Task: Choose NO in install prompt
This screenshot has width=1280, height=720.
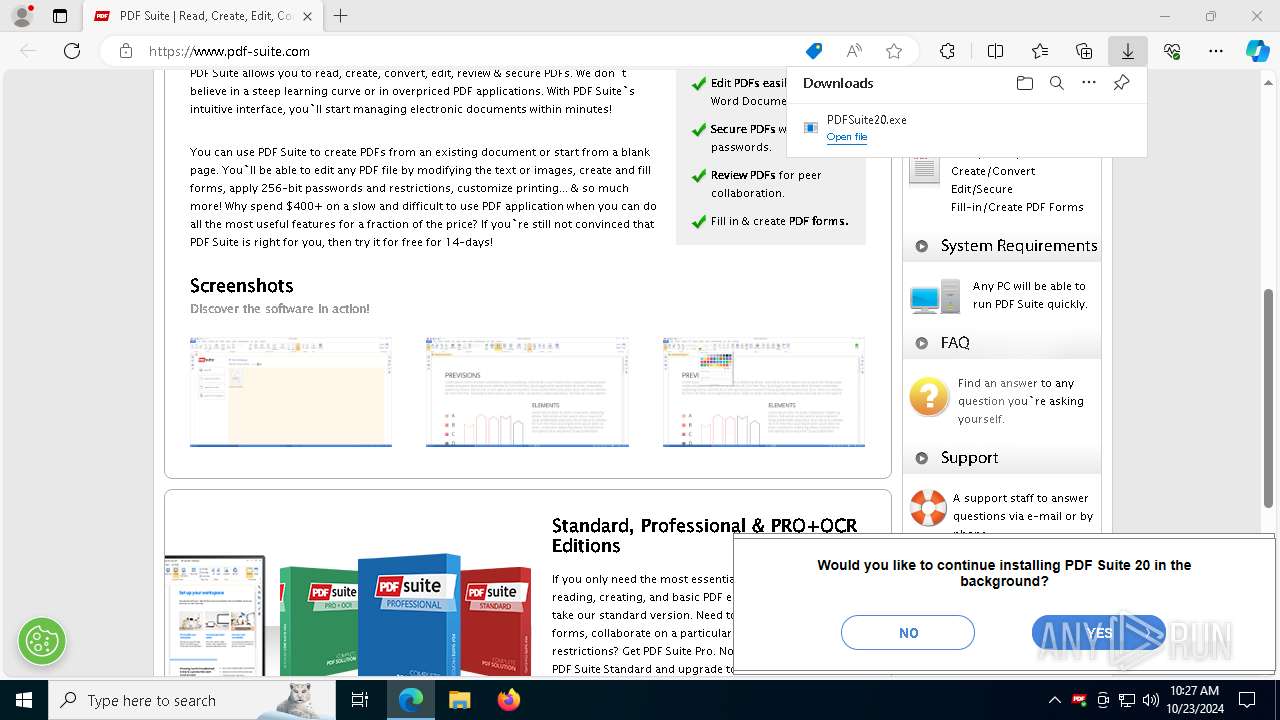Action: [908, 633]
